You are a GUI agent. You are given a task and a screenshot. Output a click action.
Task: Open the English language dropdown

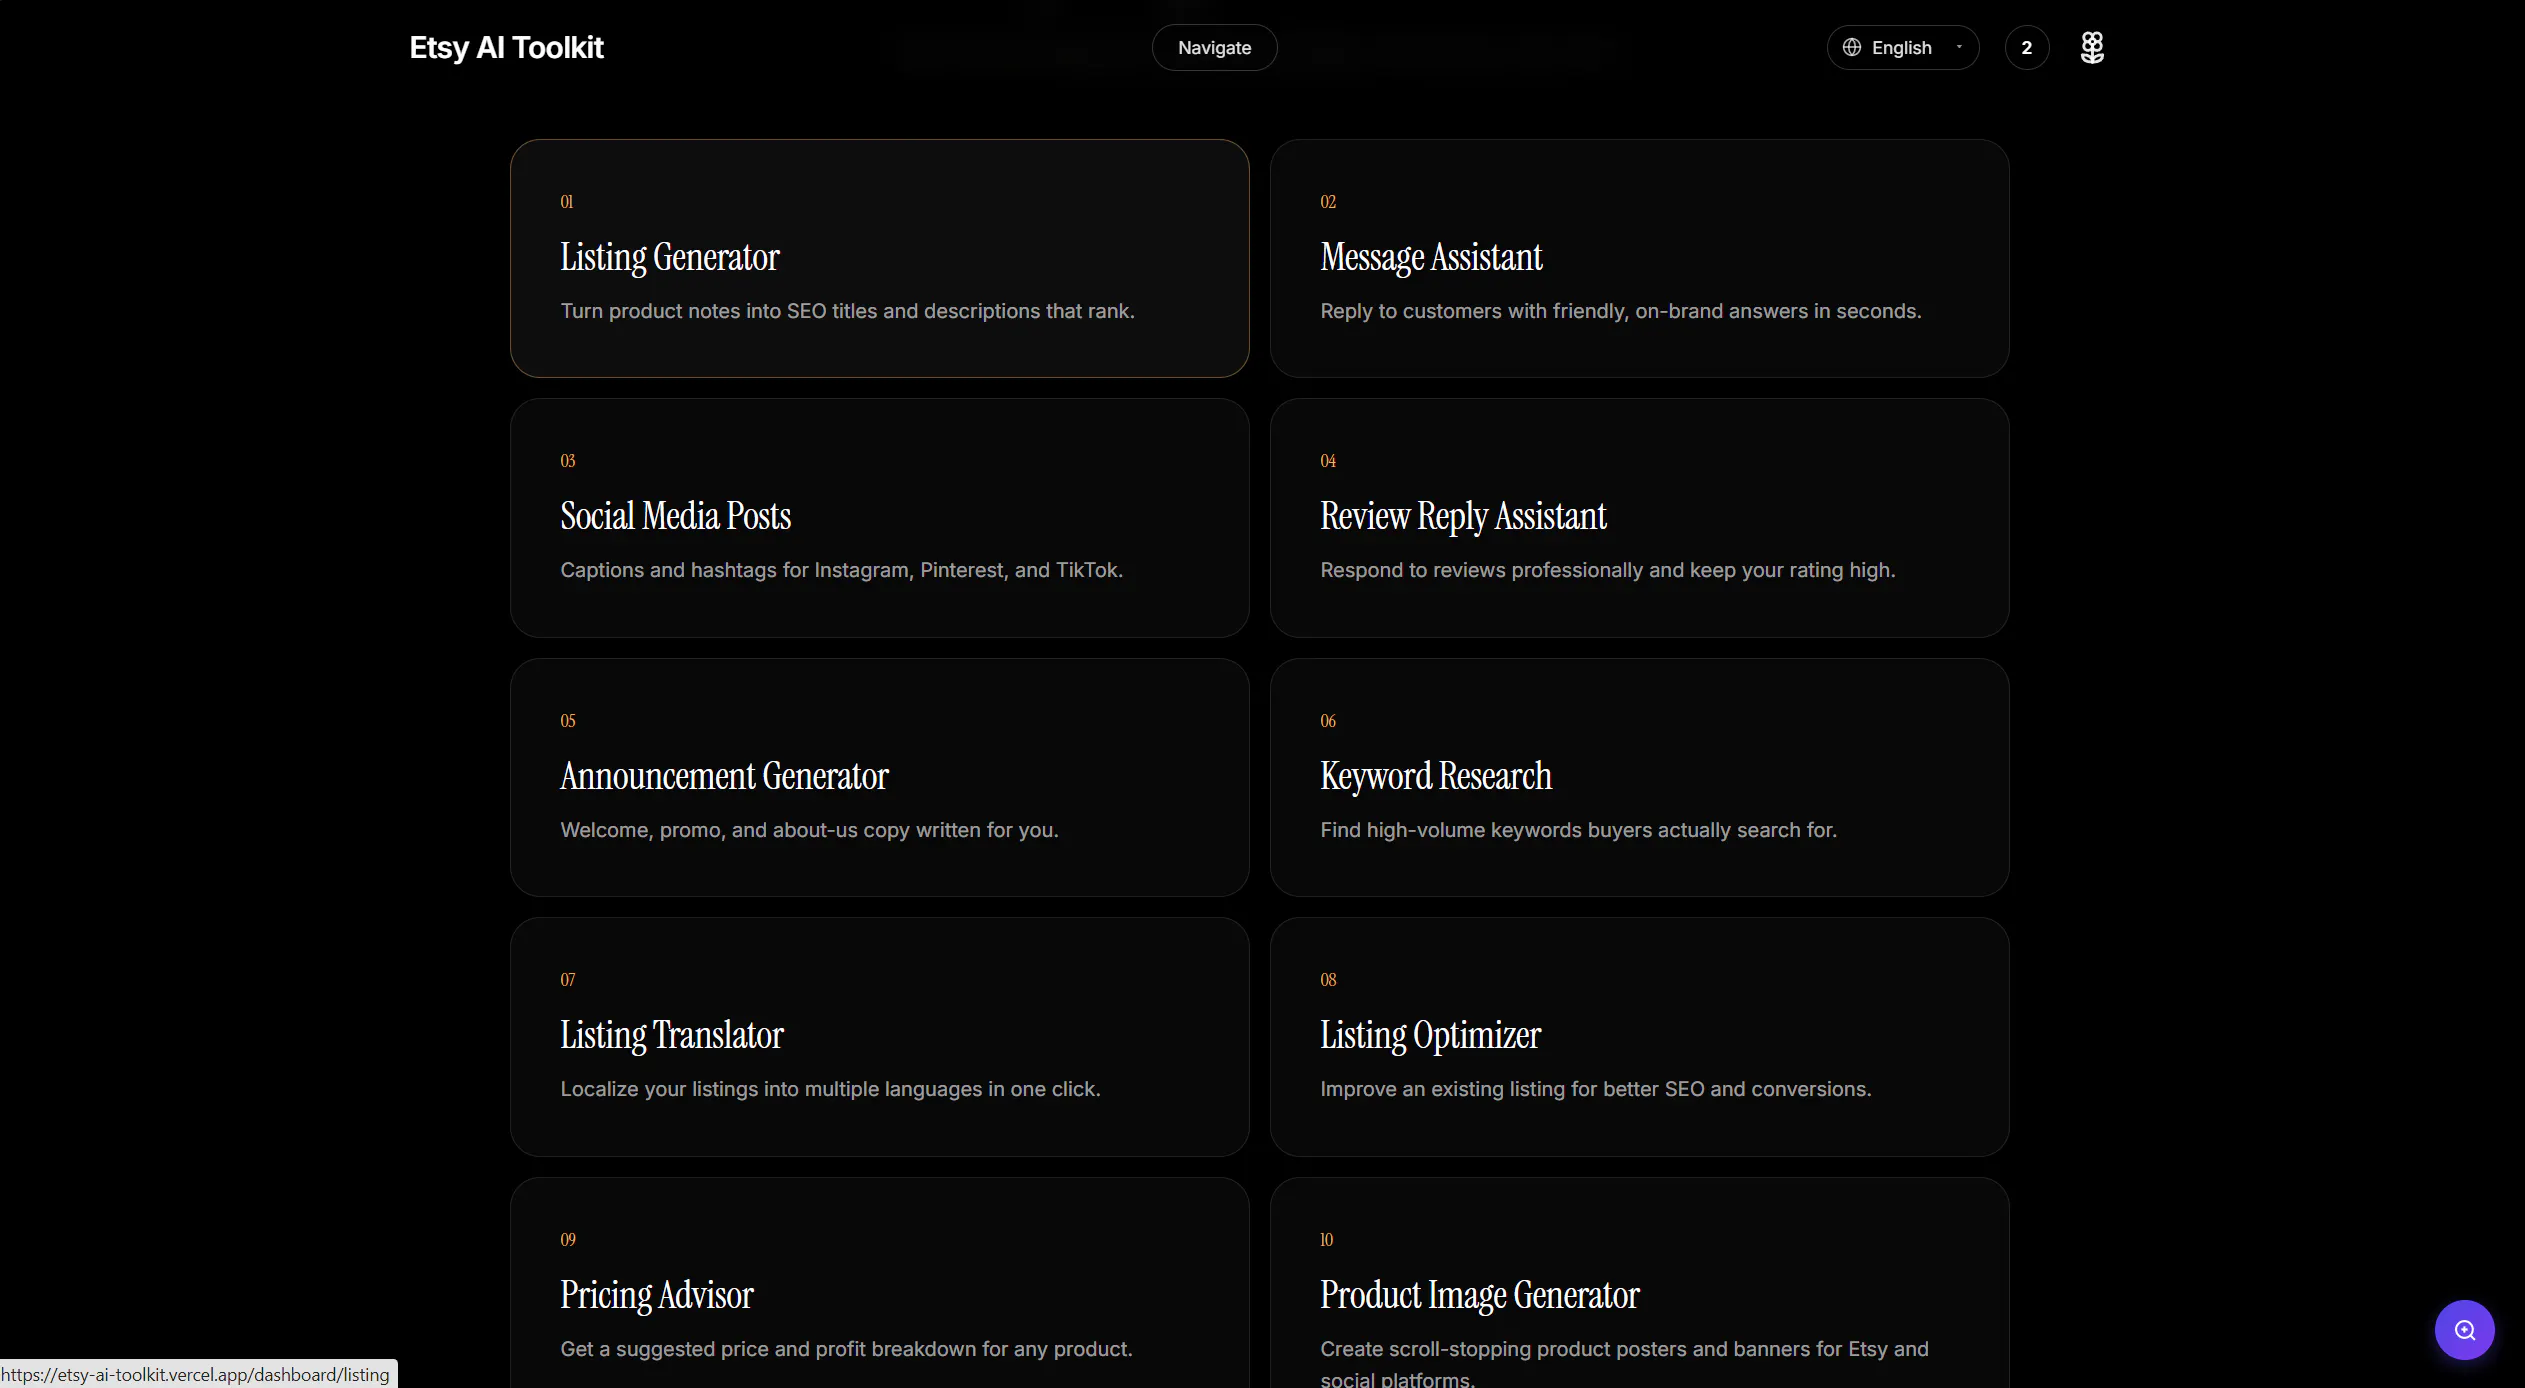point(1902,47)
